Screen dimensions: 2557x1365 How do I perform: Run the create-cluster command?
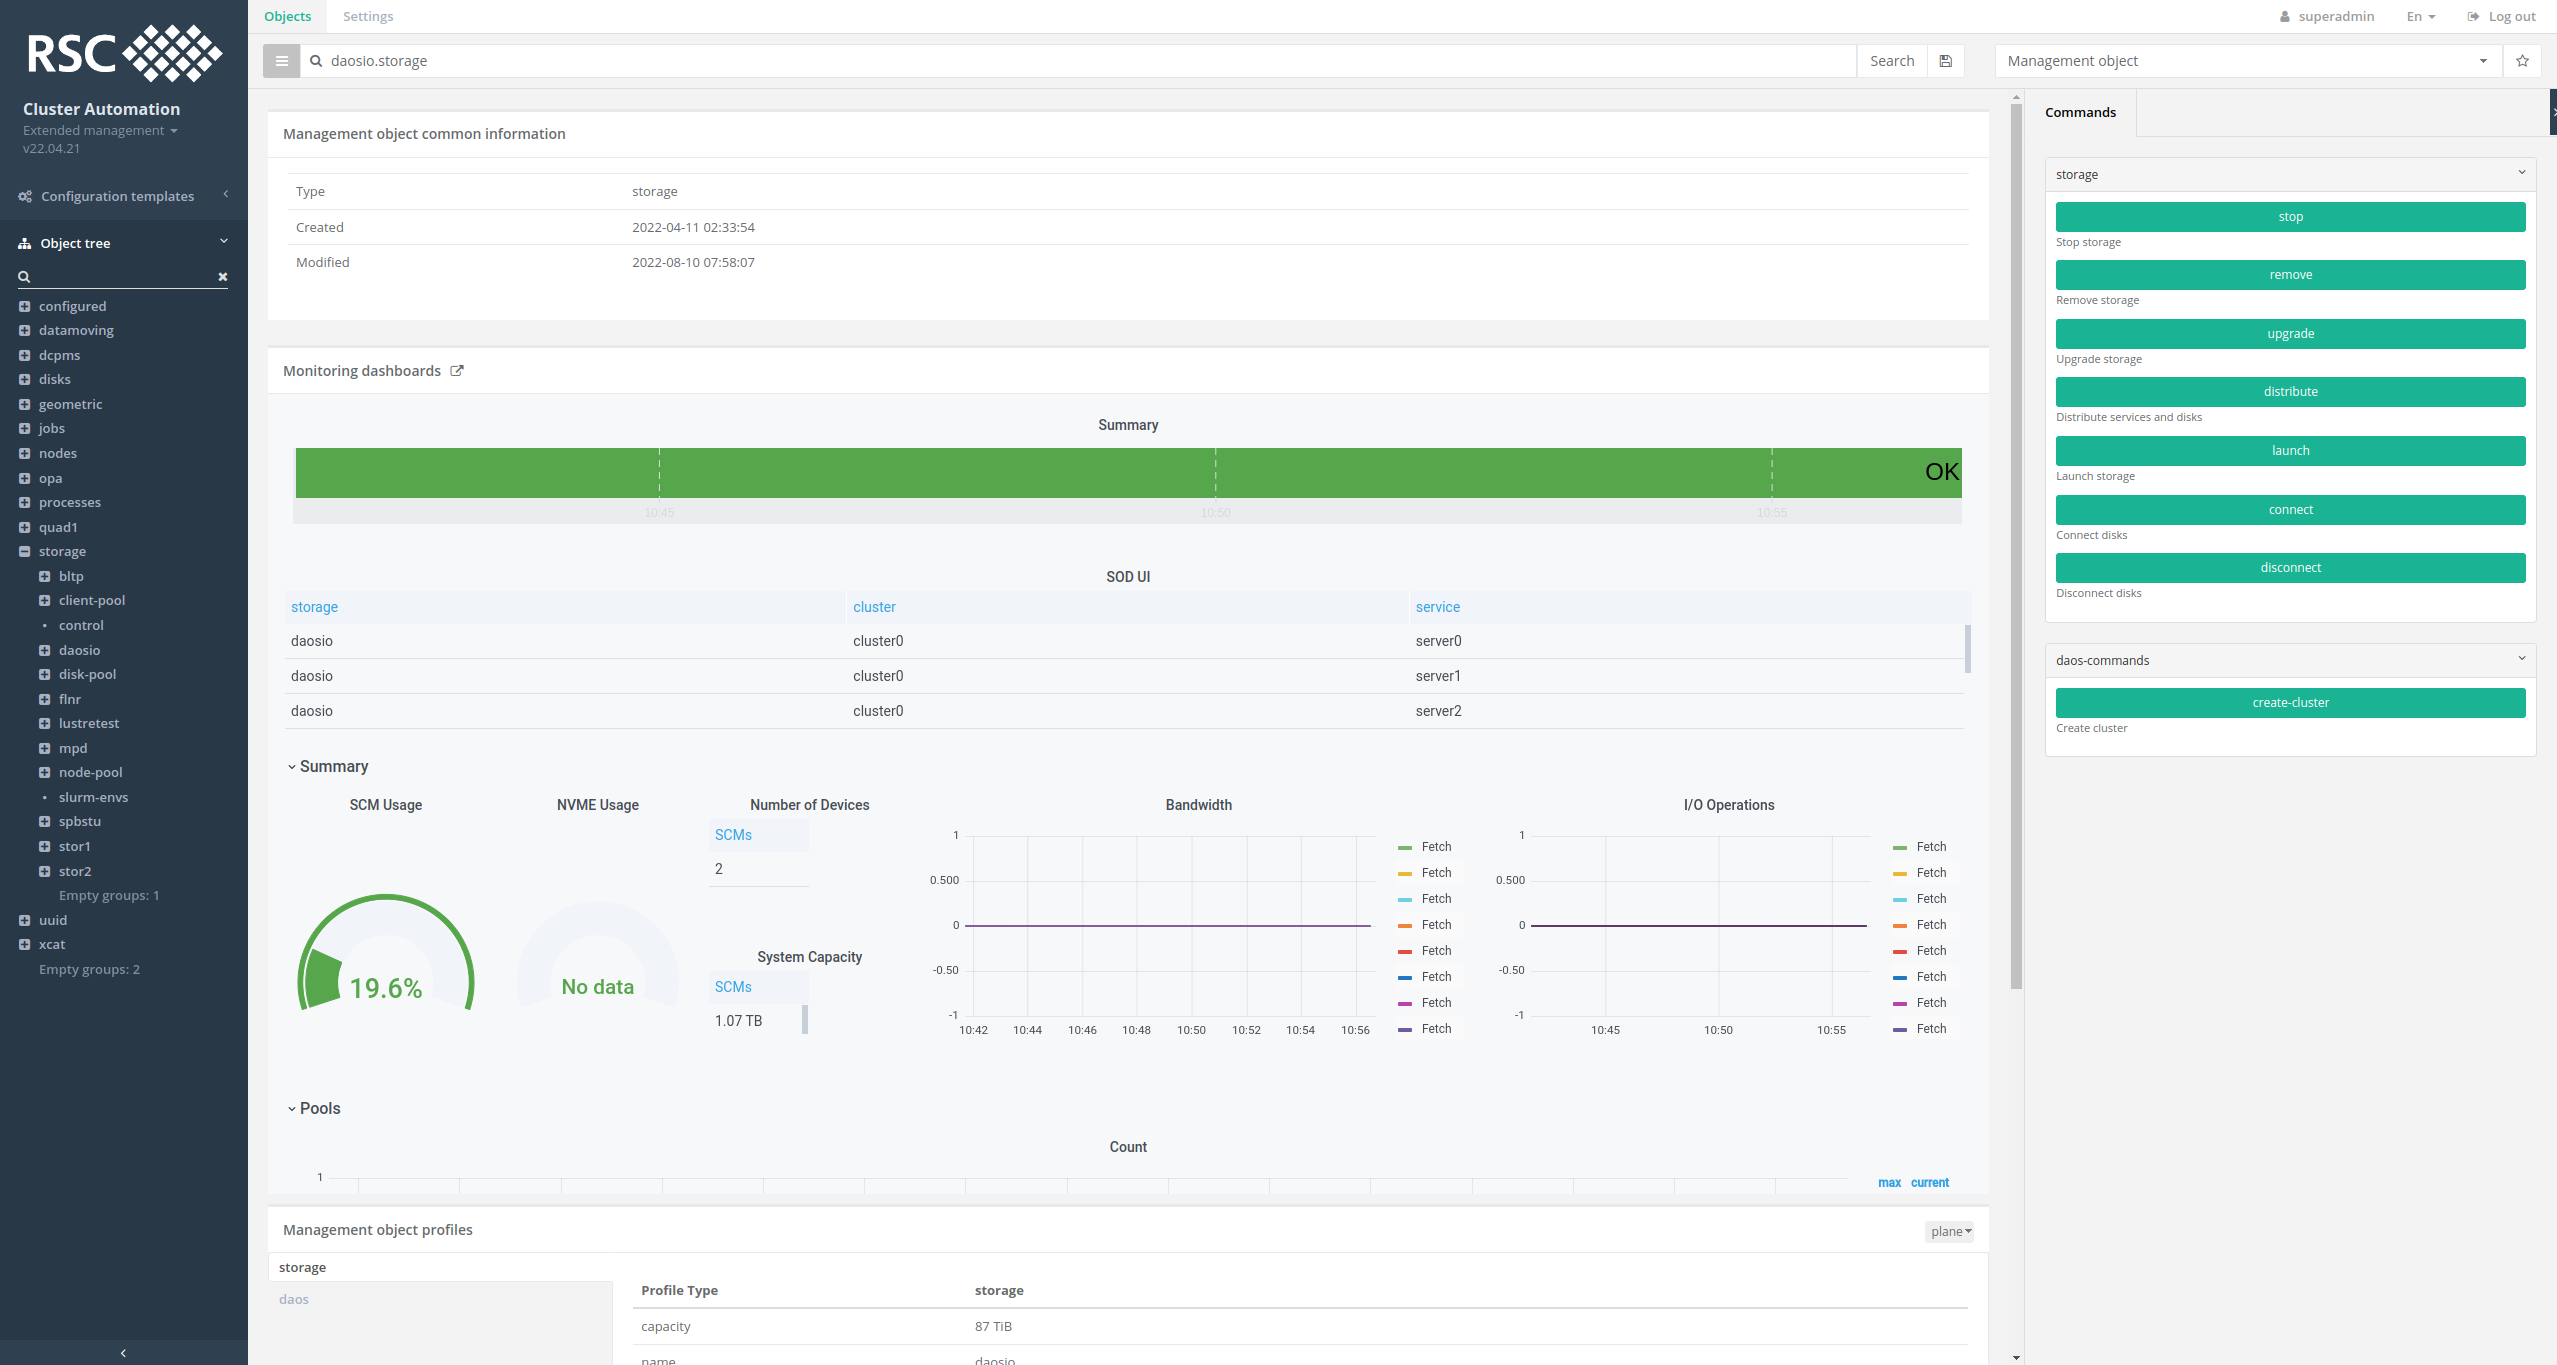point(2289,702)
